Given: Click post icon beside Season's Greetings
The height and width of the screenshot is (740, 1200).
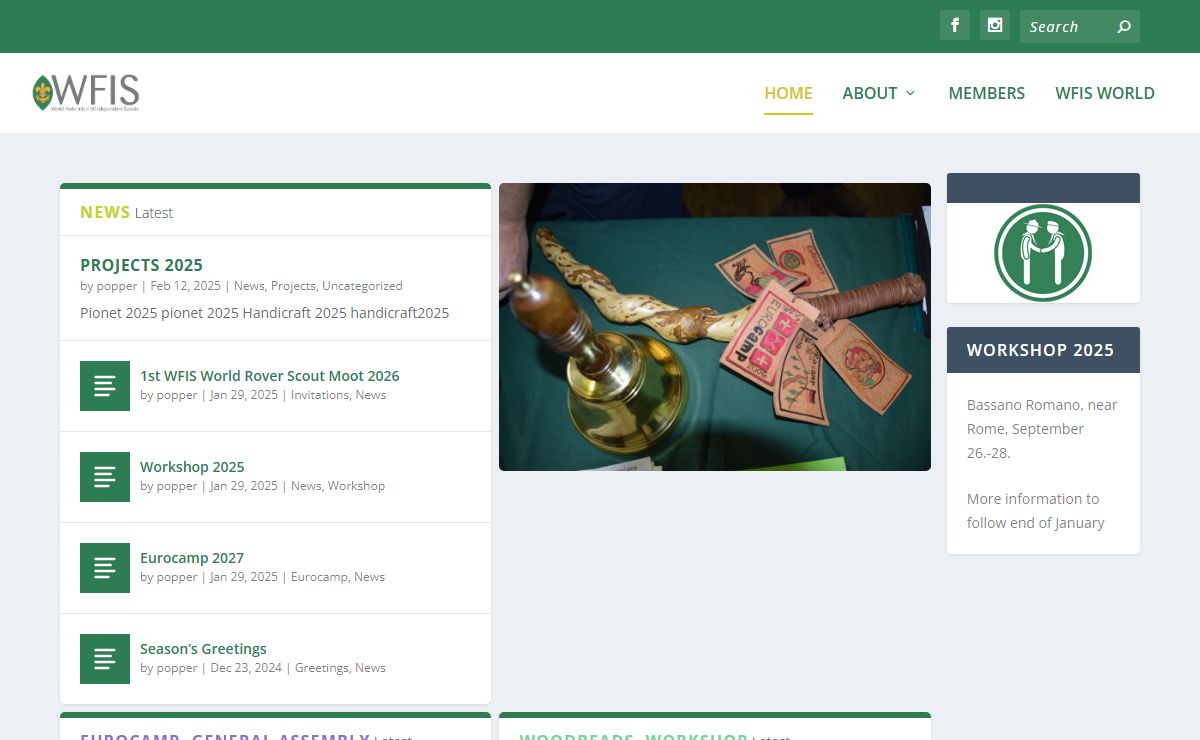Looking at the screenshot, I should click(105, 659).
